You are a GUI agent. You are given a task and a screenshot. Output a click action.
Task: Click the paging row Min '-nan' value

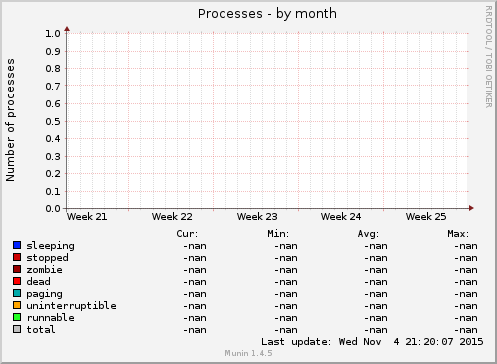pos(286,294)
